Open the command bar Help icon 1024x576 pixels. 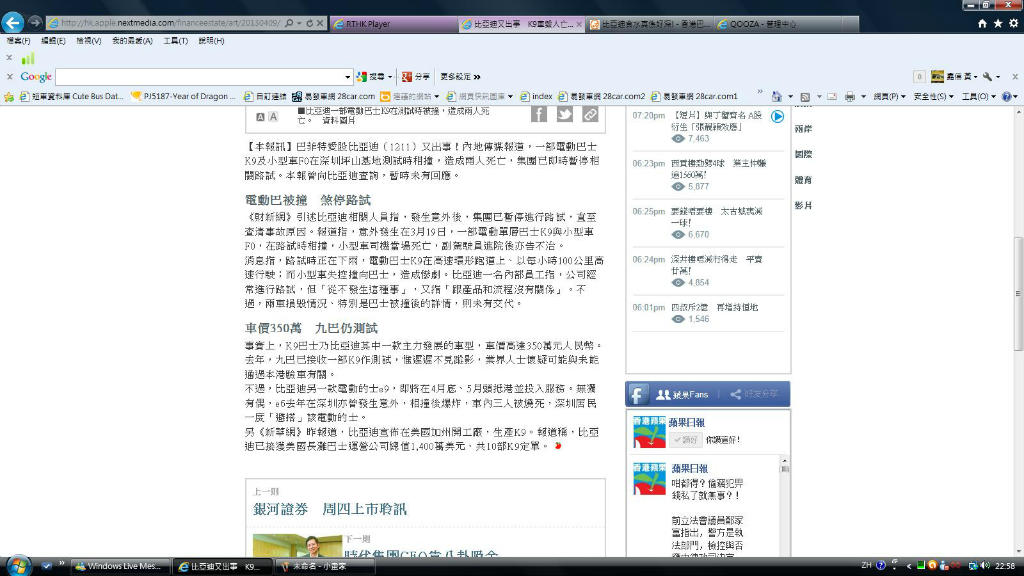(1006, 97)
